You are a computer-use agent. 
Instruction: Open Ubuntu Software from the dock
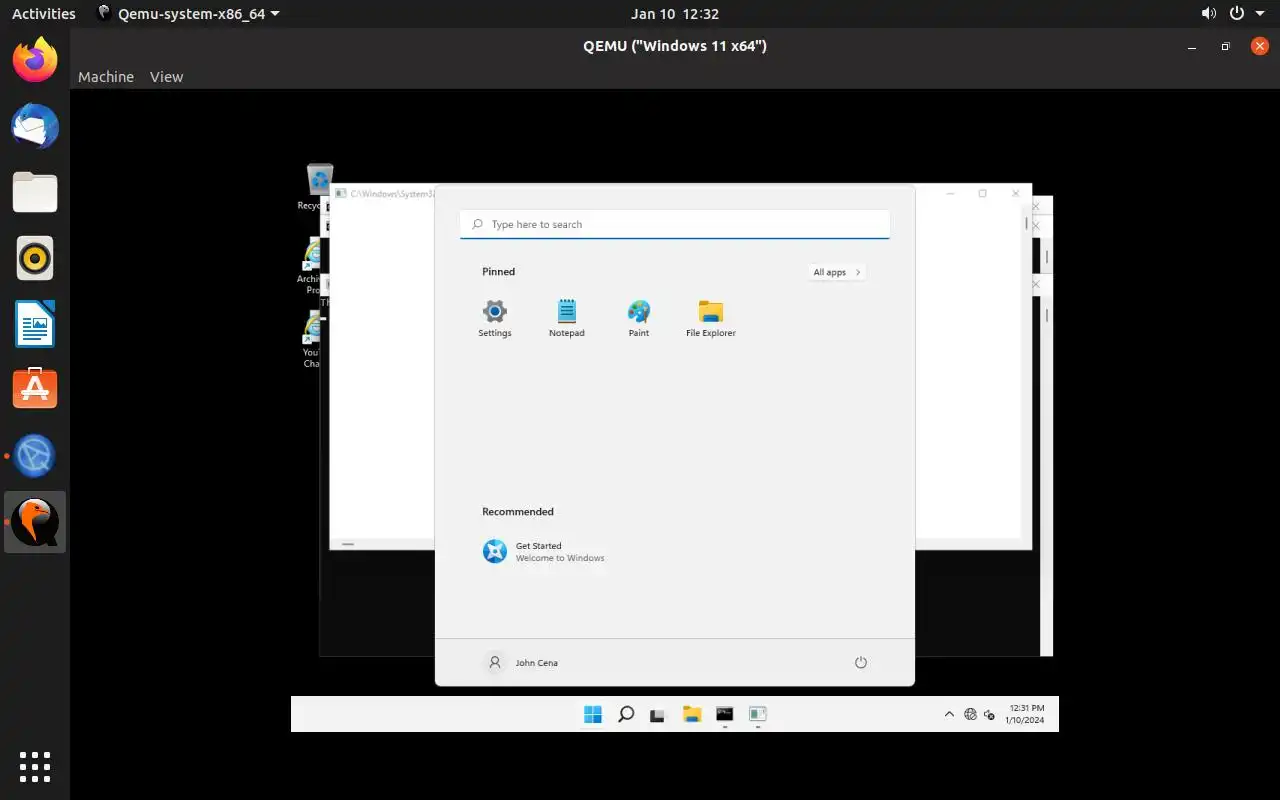[35, 390]
